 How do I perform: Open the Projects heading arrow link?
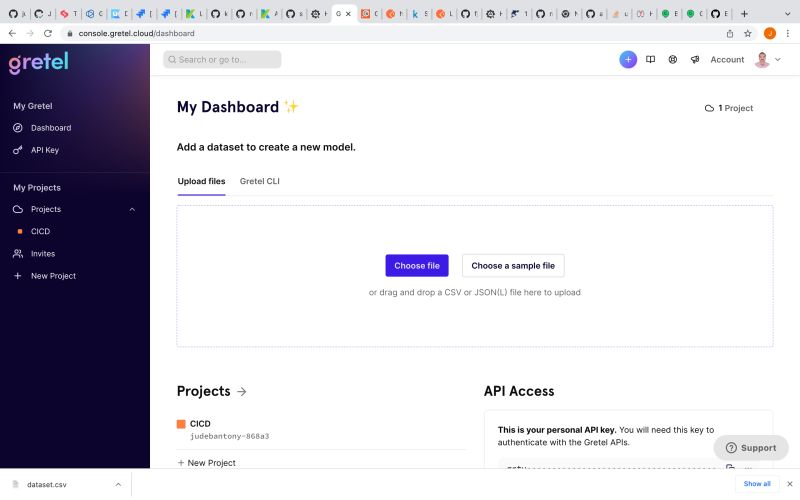[242, 391]
